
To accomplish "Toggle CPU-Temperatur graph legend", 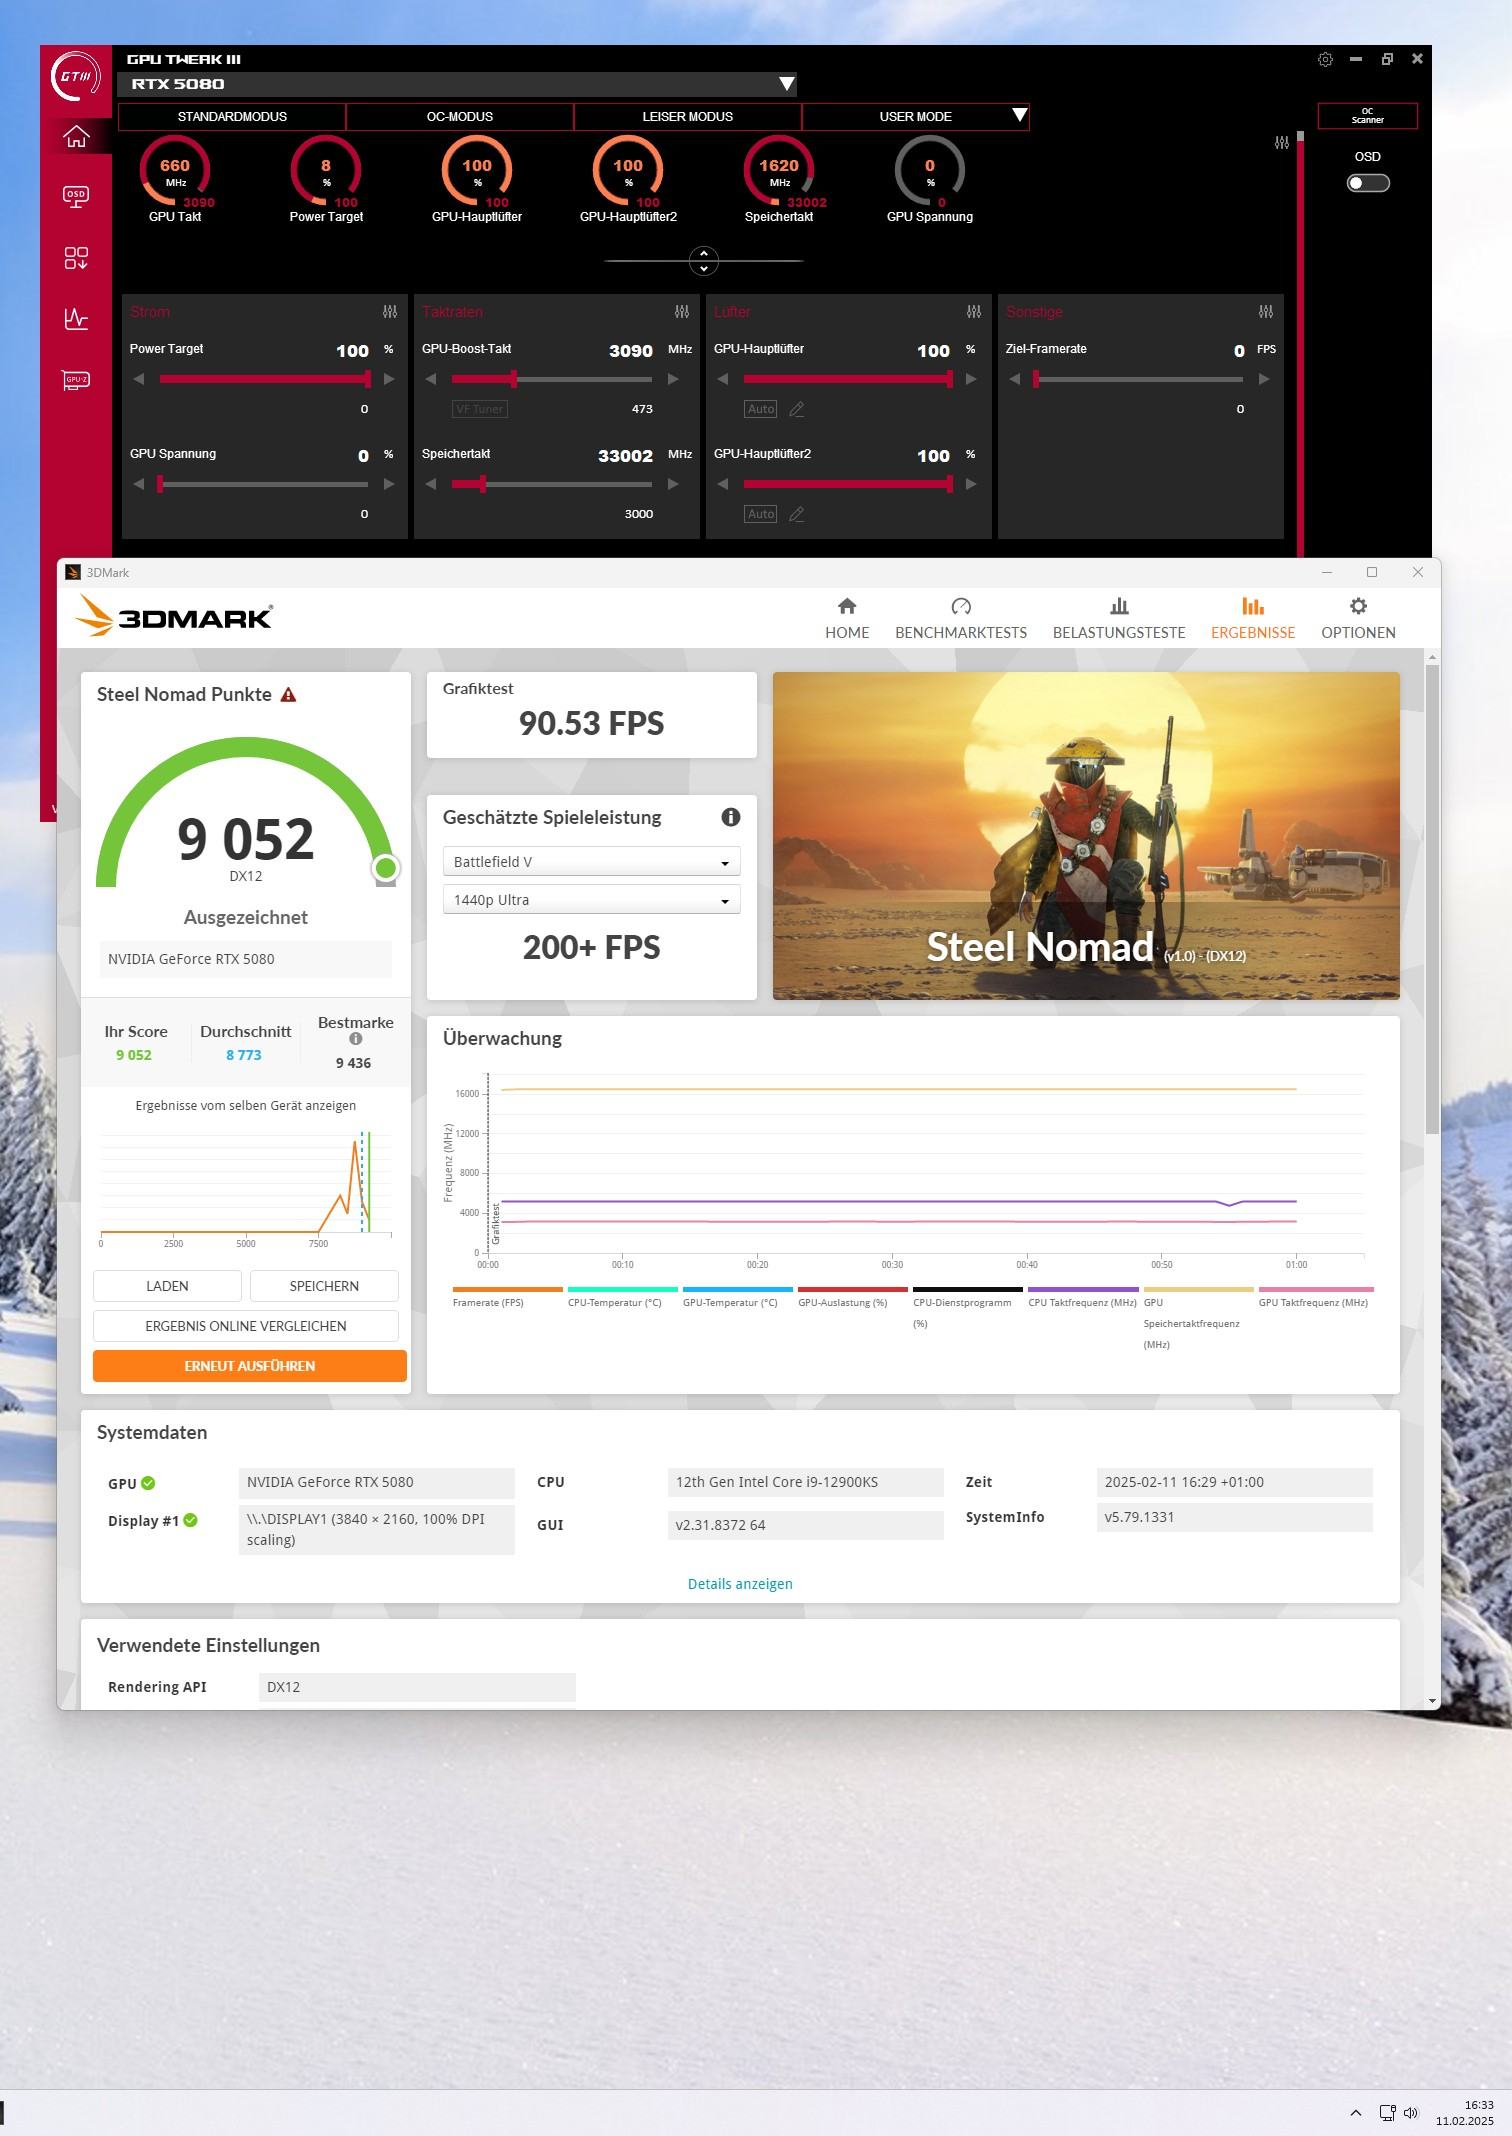I will pyautogui.click(x=622, y=1297).
